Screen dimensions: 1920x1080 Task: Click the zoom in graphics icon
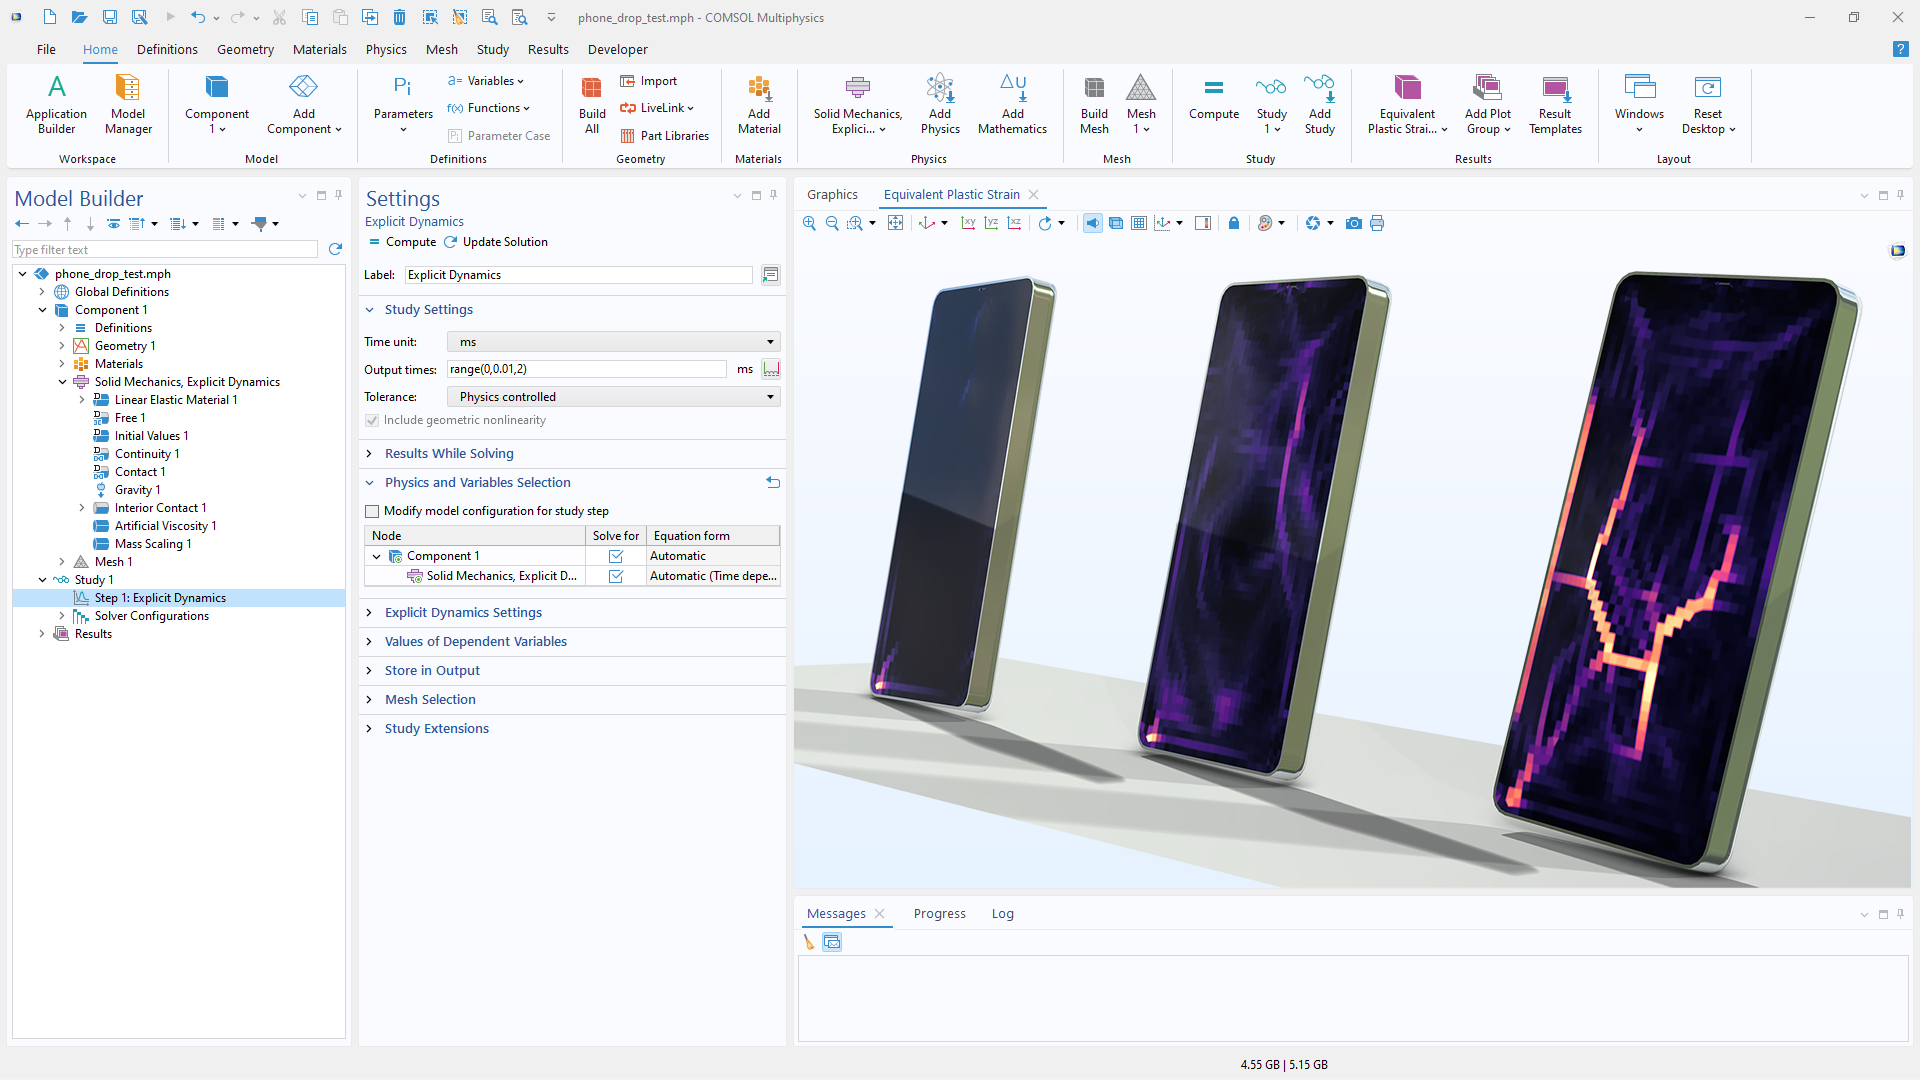point(809,223)
